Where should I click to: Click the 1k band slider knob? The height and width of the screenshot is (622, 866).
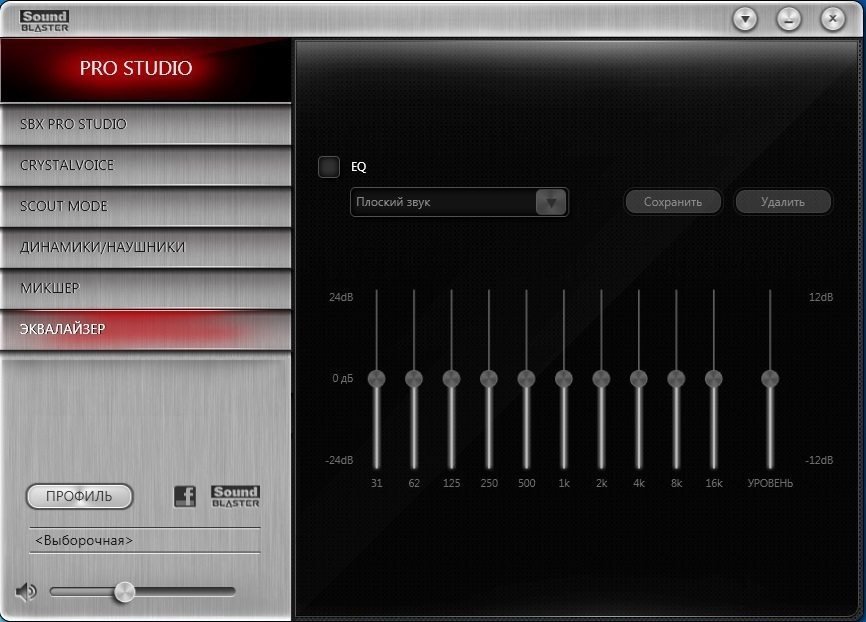pos(564,379)
